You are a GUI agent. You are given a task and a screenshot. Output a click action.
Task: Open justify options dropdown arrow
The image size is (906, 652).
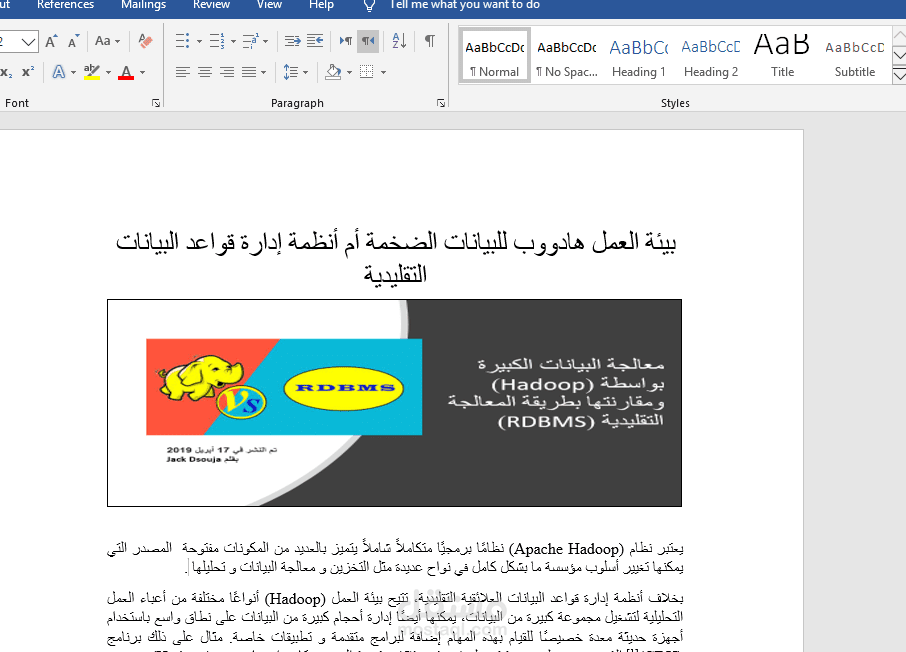click(x=263, y=73)
